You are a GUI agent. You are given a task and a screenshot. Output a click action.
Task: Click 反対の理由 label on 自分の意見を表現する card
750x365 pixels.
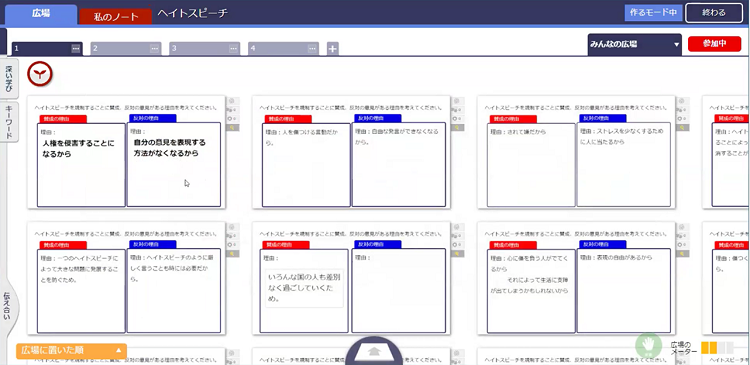tap(153, 118)
